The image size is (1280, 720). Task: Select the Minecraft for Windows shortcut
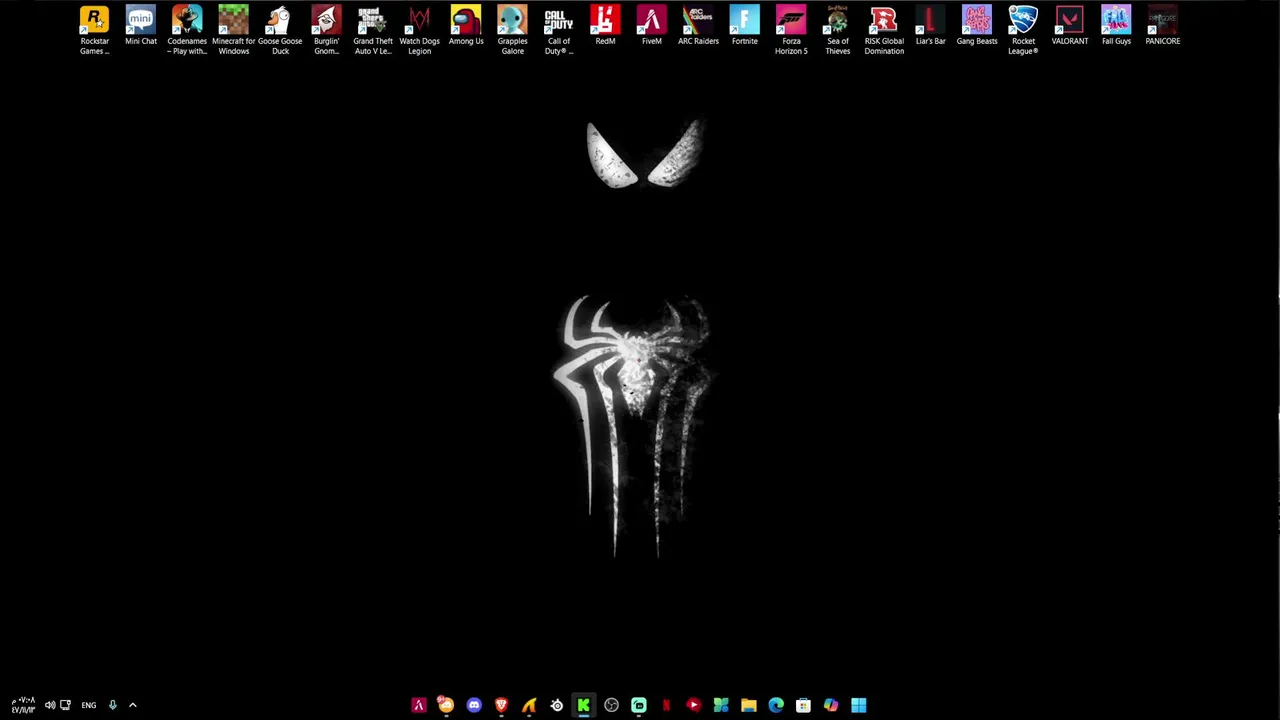(233, 30)
